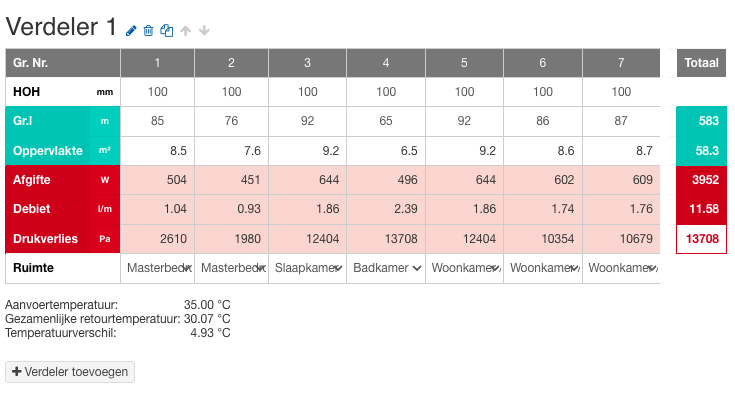Click the pencil edit icon beside Verdeler 1

pos(131,31)
